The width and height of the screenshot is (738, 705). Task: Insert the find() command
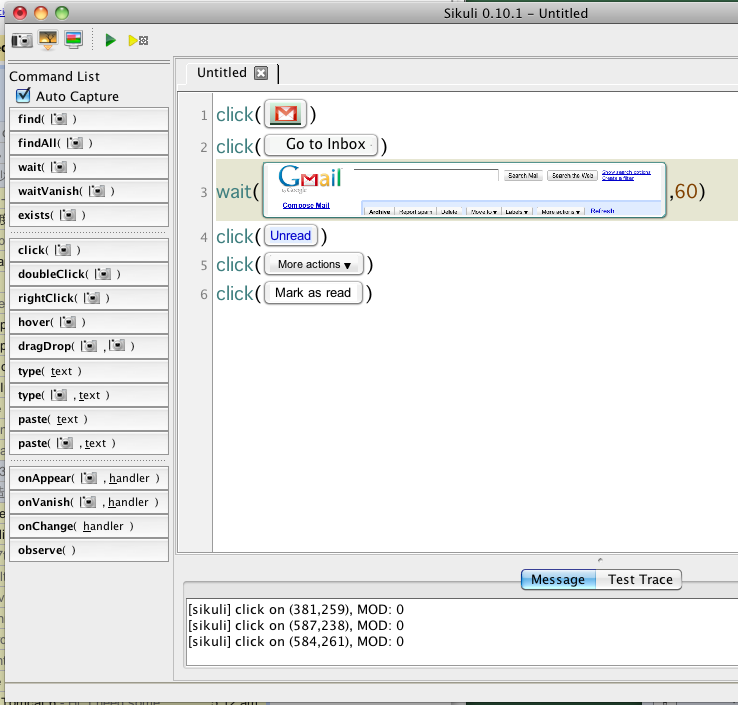pos(89,119)
